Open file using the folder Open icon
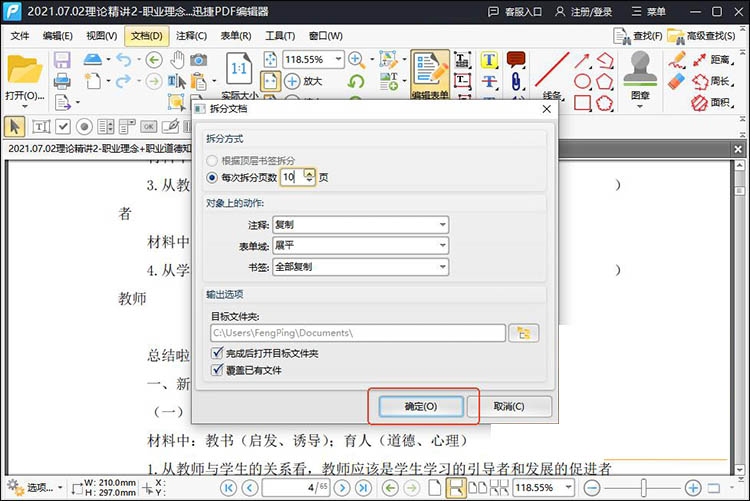The image size is (750, 501). pyautogui.click(x=24, y=71)
